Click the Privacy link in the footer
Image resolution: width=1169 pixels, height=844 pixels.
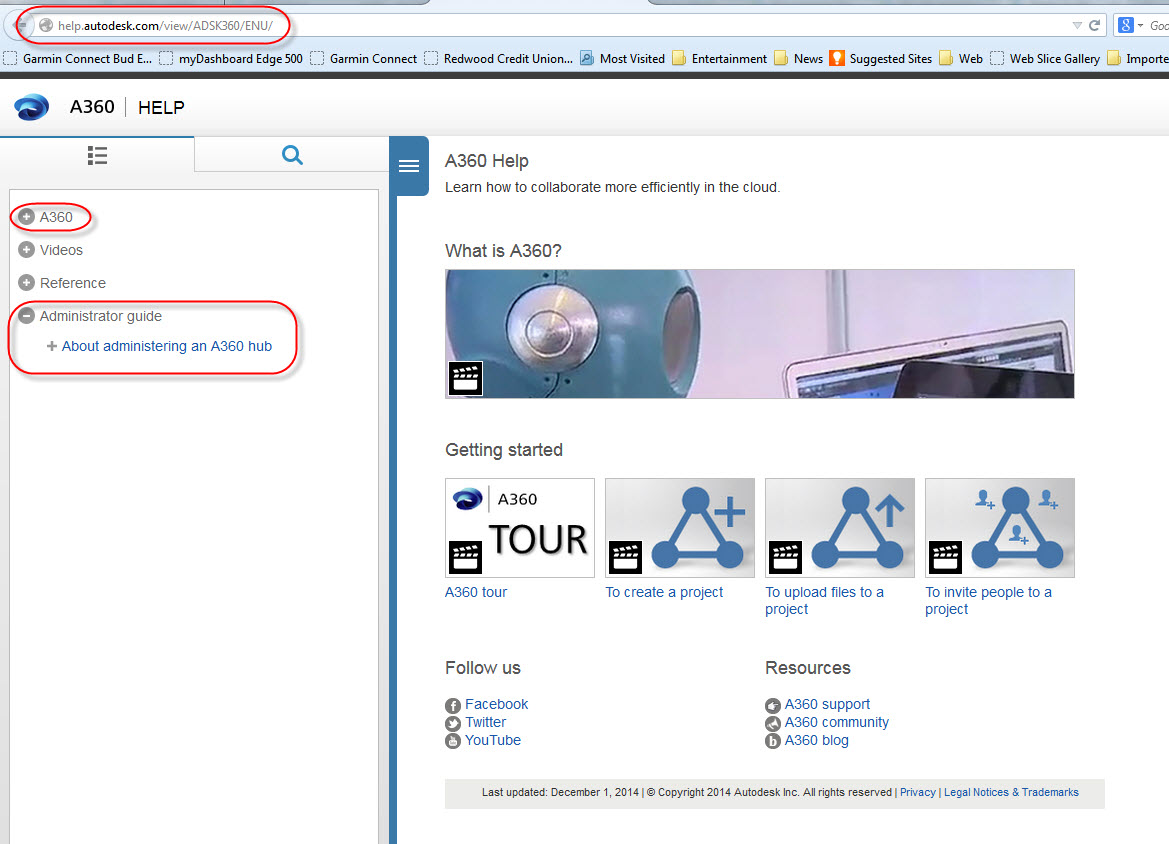[917, 792]
